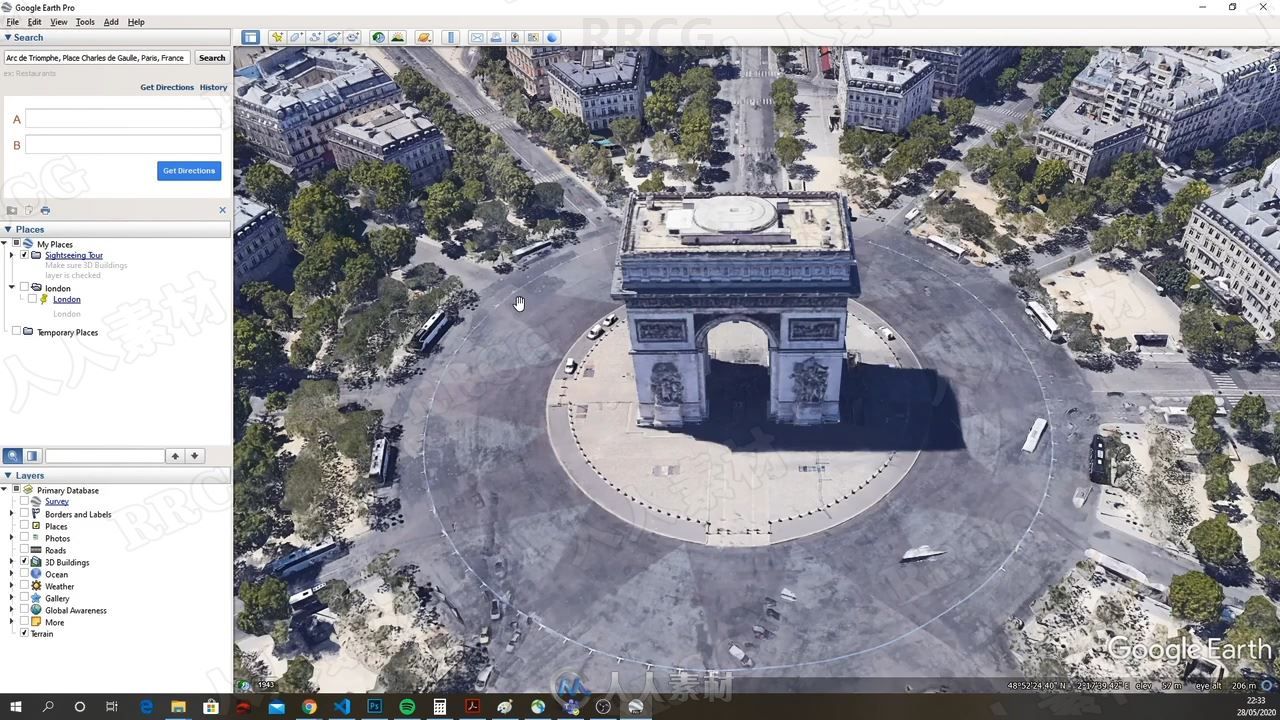Open the Help menu

136,21
